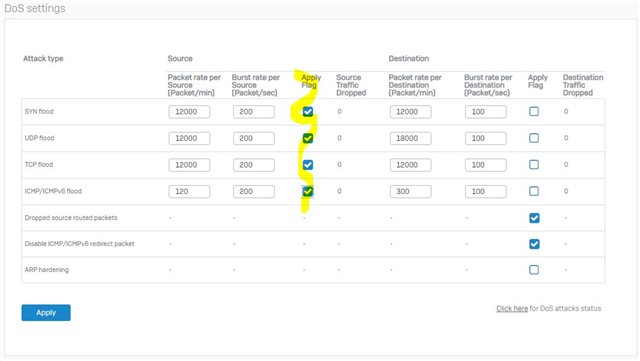640x361 pixels.
Task: Edit UDP flood source burst rate field
Action: [x=254, y=138]
